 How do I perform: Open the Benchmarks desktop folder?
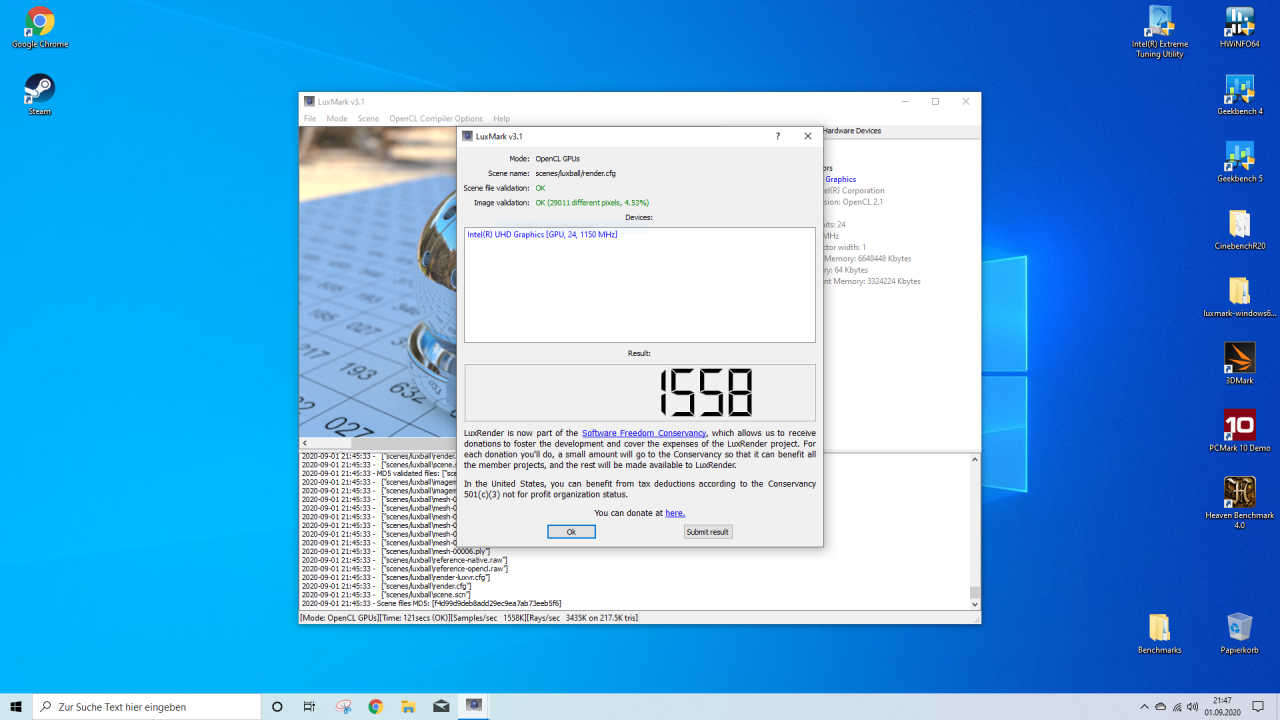click(x=1160, y=633)
